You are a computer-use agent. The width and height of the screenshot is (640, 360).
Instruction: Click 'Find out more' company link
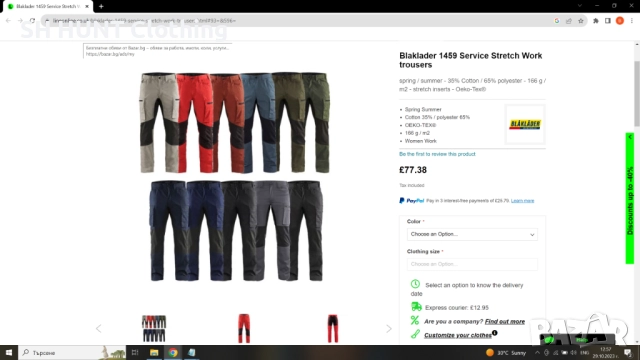tap(504, 322)
